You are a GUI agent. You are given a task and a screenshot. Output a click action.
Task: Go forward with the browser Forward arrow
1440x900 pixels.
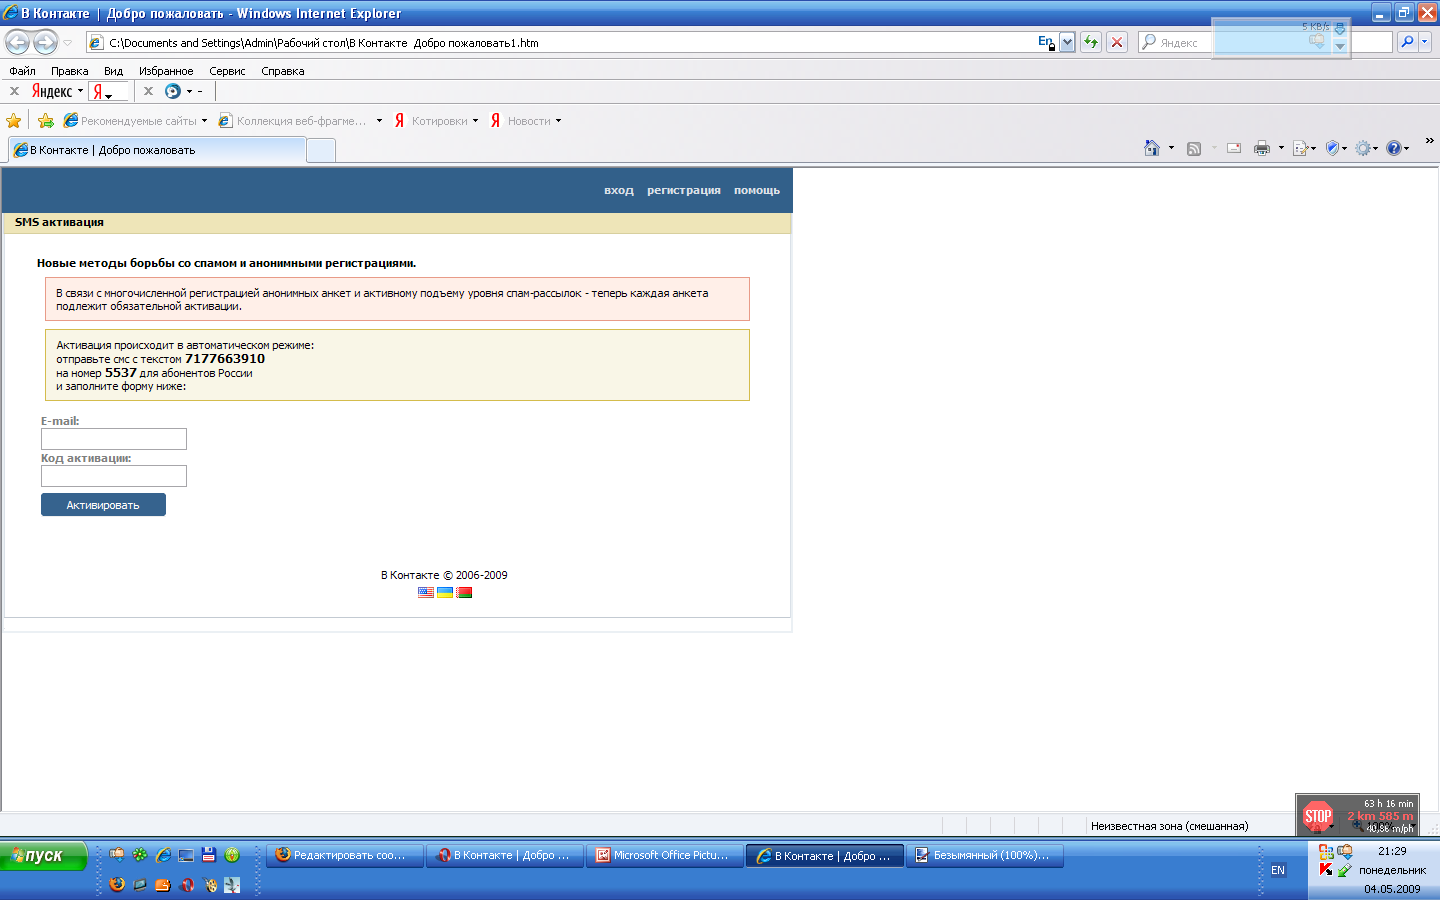click(46, 42)
